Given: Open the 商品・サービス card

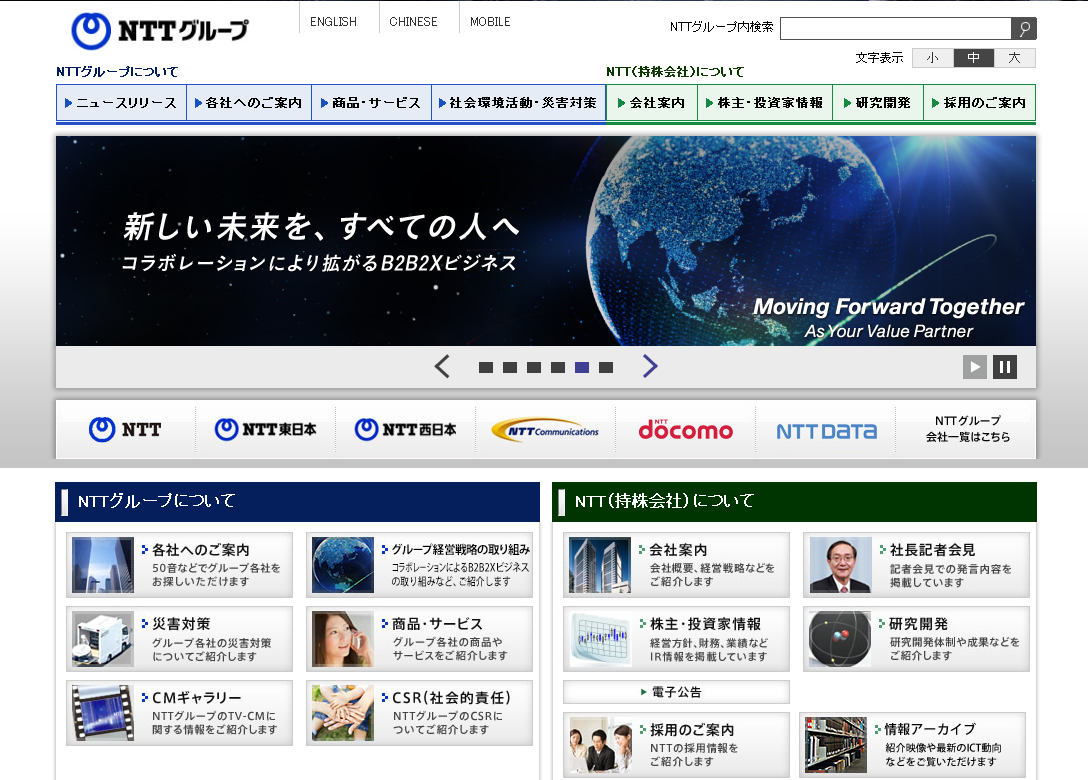Looking at the screenshot, I should coord(420,639).
